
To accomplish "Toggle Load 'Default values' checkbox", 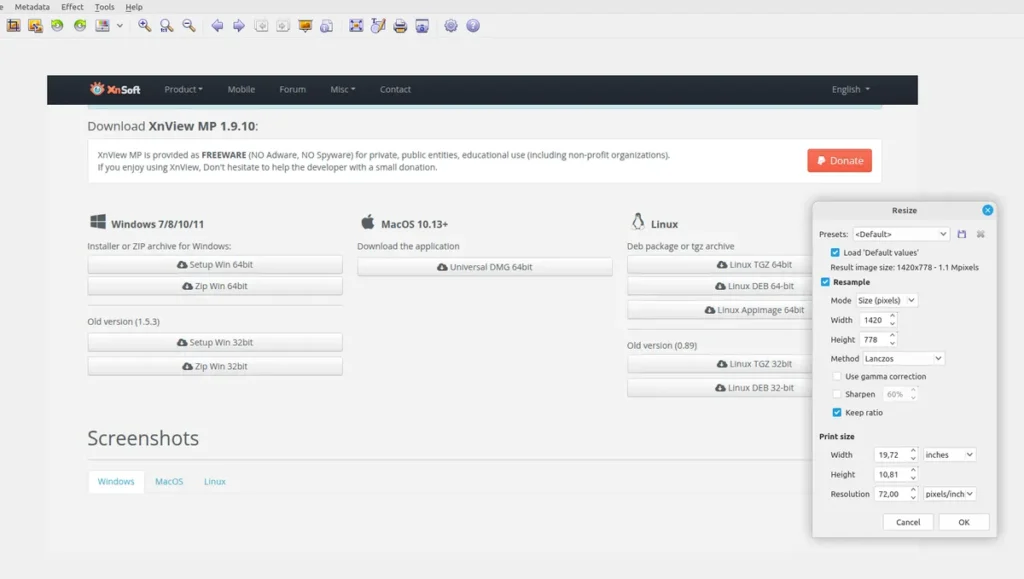I will click(x=835, y=252).
